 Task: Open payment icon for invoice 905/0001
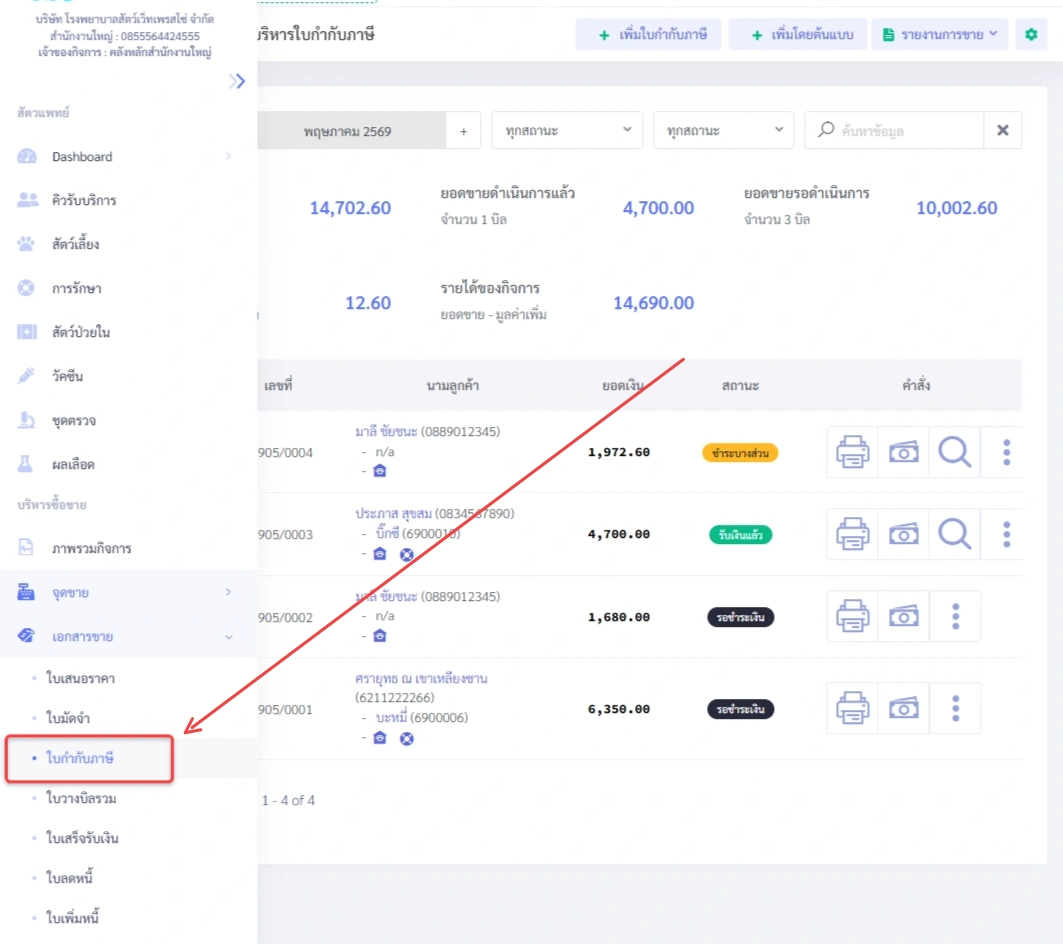click(903, 709)
